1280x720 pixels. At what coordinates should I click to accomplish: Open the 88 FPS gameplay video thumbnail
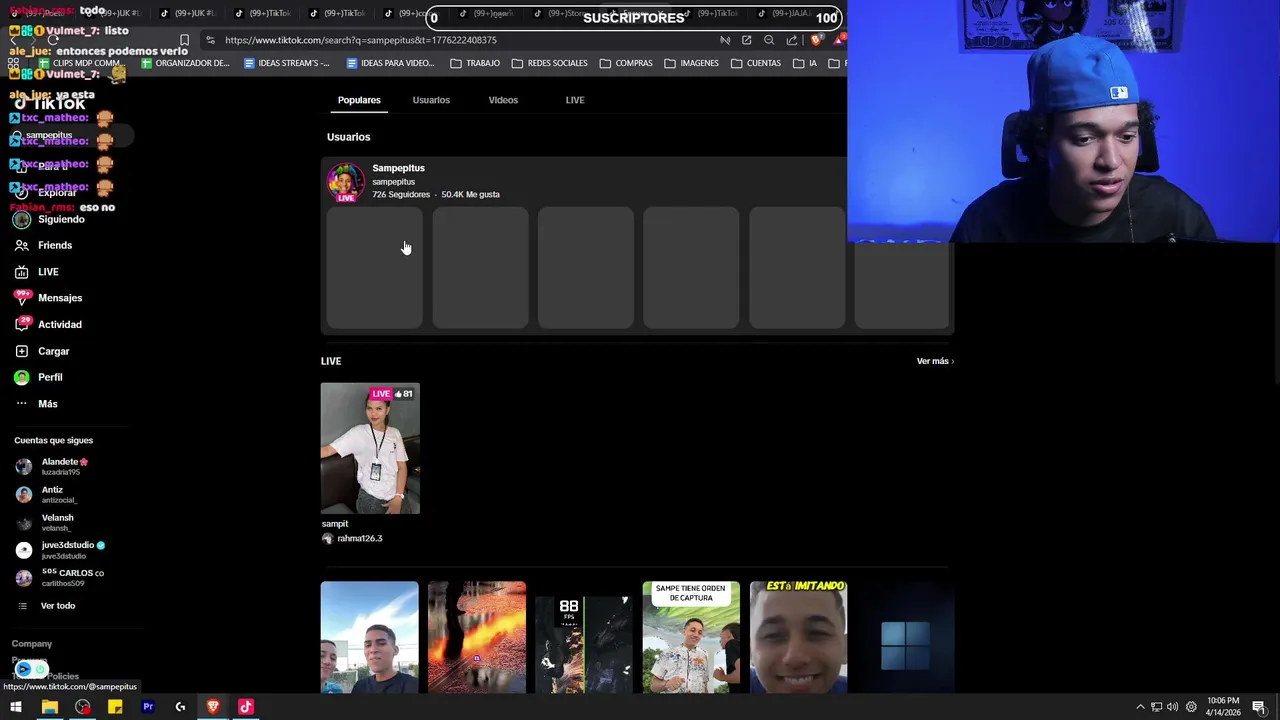tap(584, 637)
